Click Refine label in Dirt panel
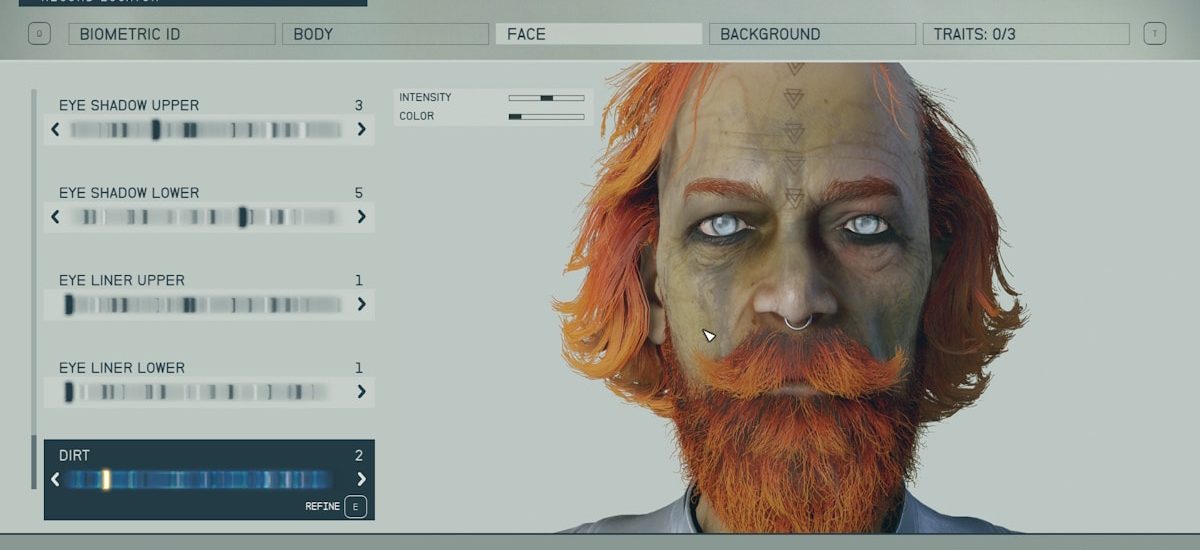This screenshot has height=550, width=1200. [x=322, y=507]
